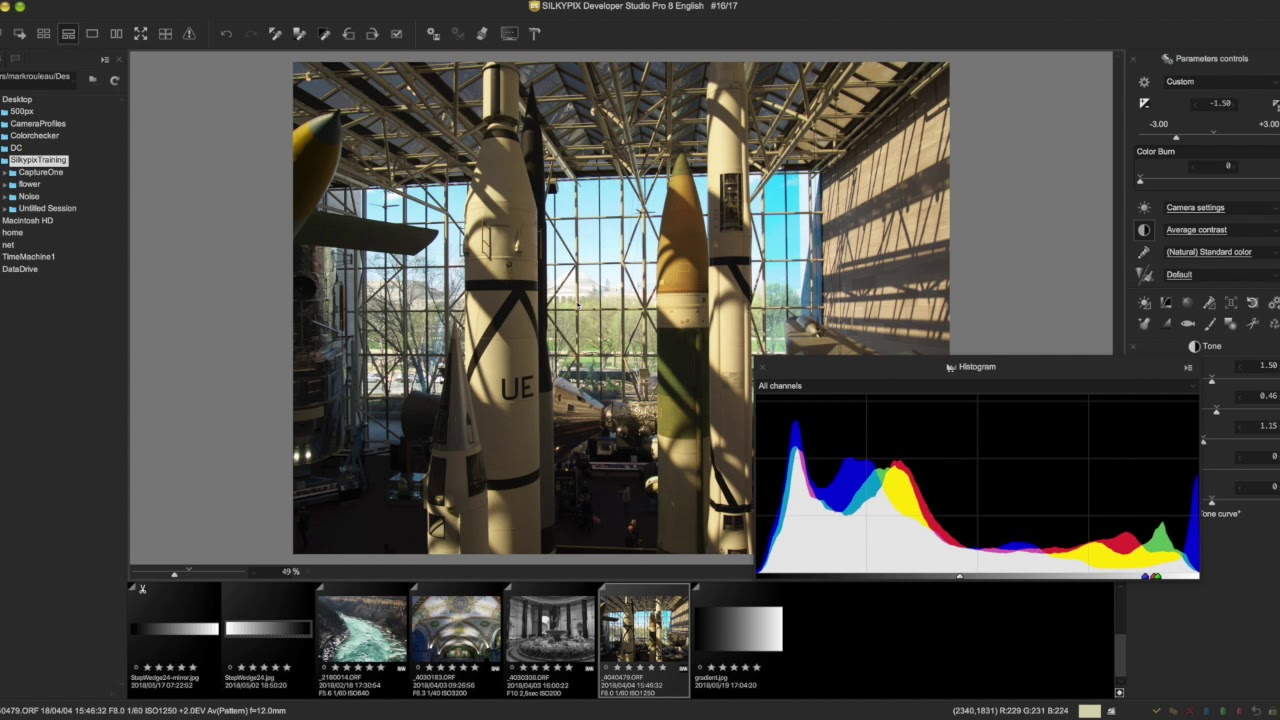Click the exposure bias slider handle
This screenshot has width=1280, height=720.
(1176, 137)
